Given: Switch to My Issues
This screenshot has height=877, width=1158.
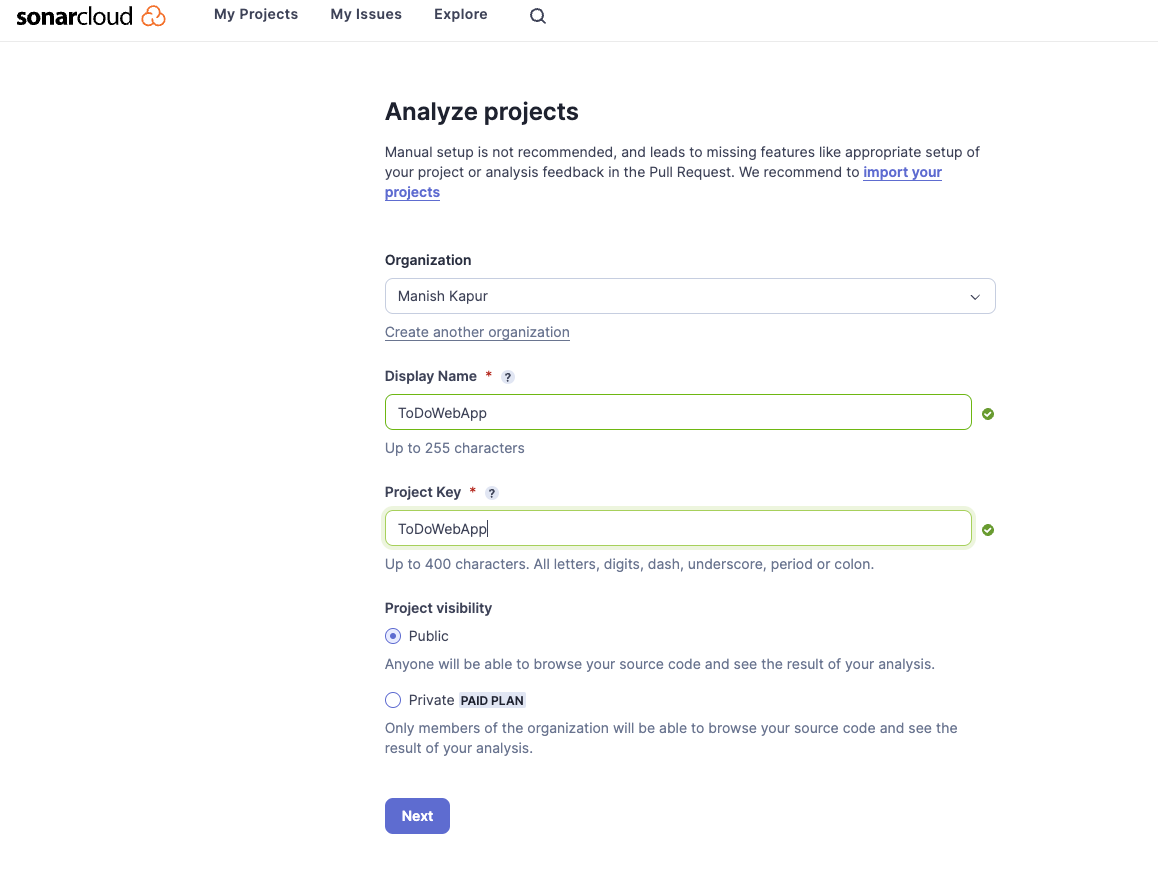Looking at the screenshot, I should (365, 14).
